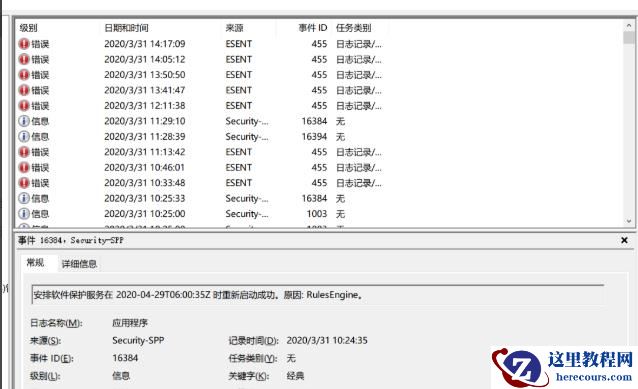Click info icon for 10:25:33 event
Screen dimensions: 638x389
coord(24,199)
